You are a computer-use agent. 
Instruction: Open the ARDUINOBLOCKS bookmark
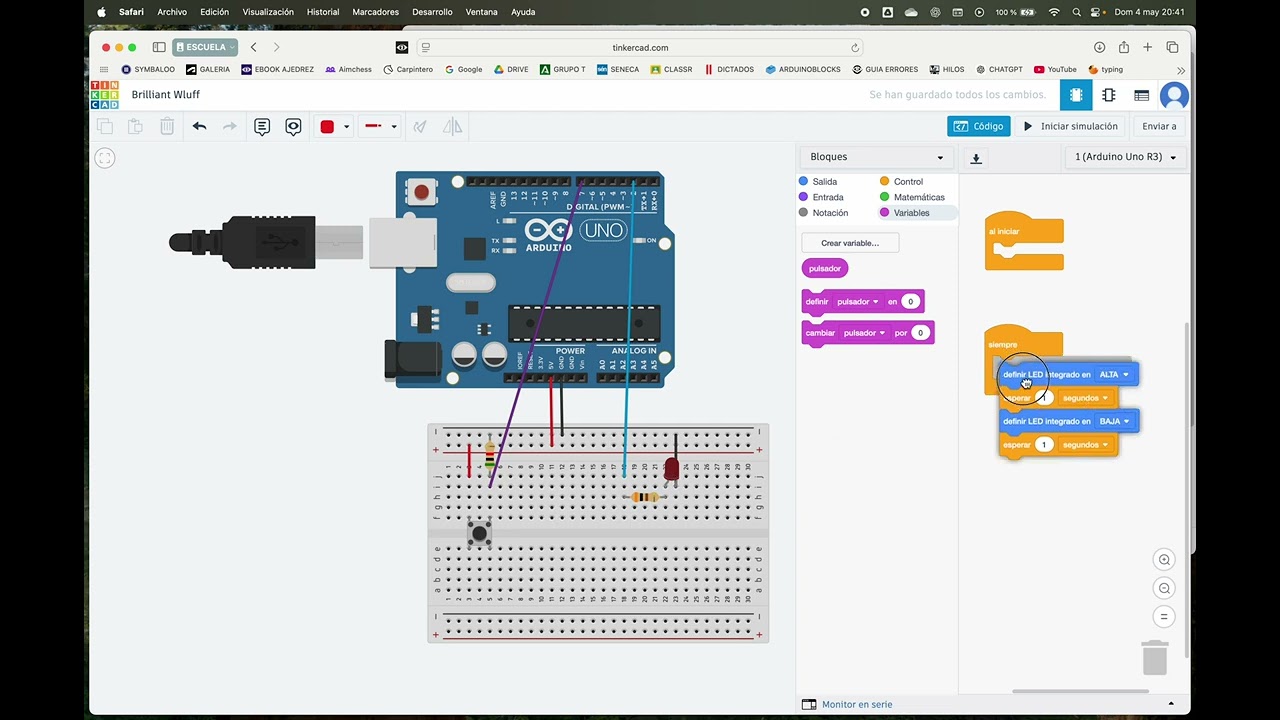[803, 69]
